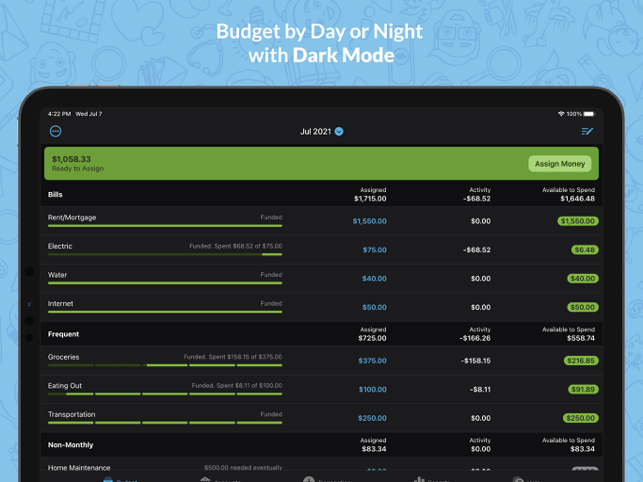Viewport: 643px width, 482px height.
Task: Edit Rent/Mortgage assigned amount $1,550.00
Action: [369, 221]
